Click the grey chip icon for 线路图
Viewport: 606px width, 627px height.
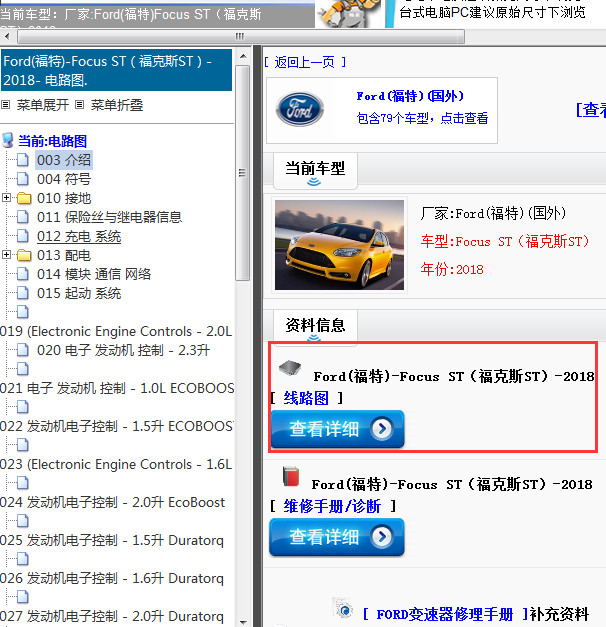tap(290, 367)
